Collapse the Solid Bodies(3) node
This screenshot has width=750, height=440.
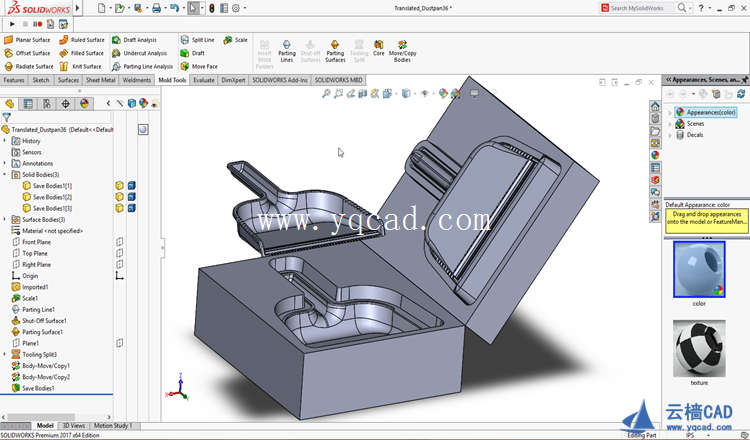pyautogui.click(x=5, y=175)
